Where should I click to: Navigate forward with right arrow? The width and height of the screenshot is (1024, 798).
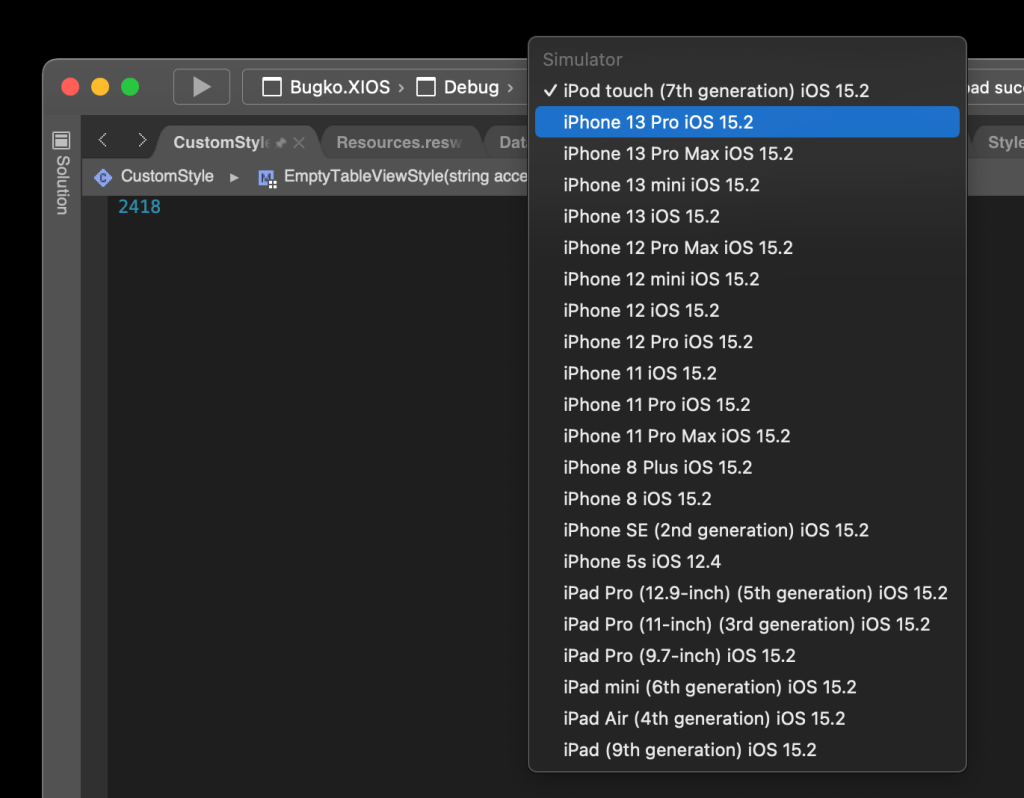[141, 141]
